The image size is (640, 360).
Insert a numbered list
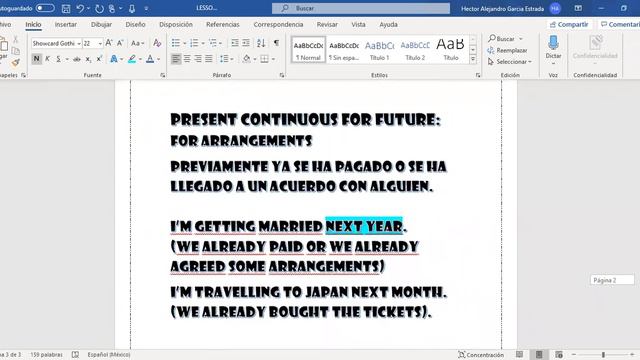[x=194, y=43]
